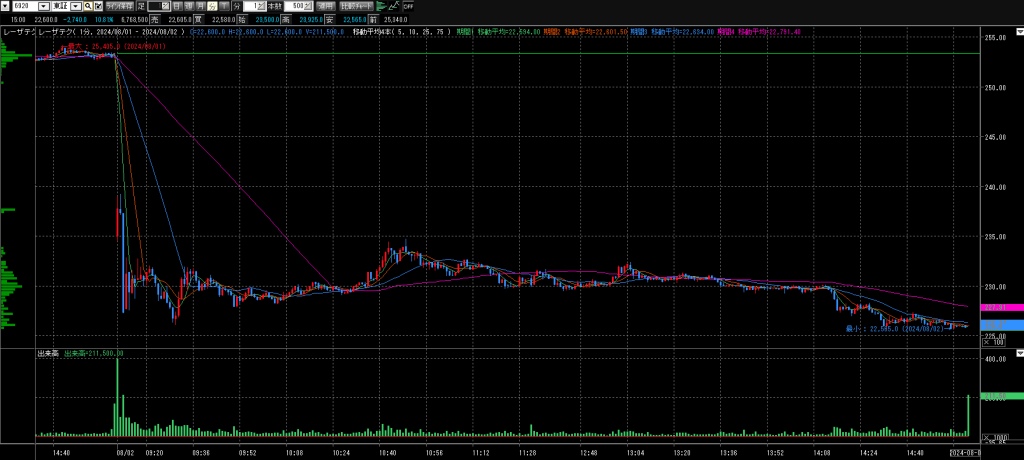Switch to the レーザテク chart tab

click(x=17, y=32)
